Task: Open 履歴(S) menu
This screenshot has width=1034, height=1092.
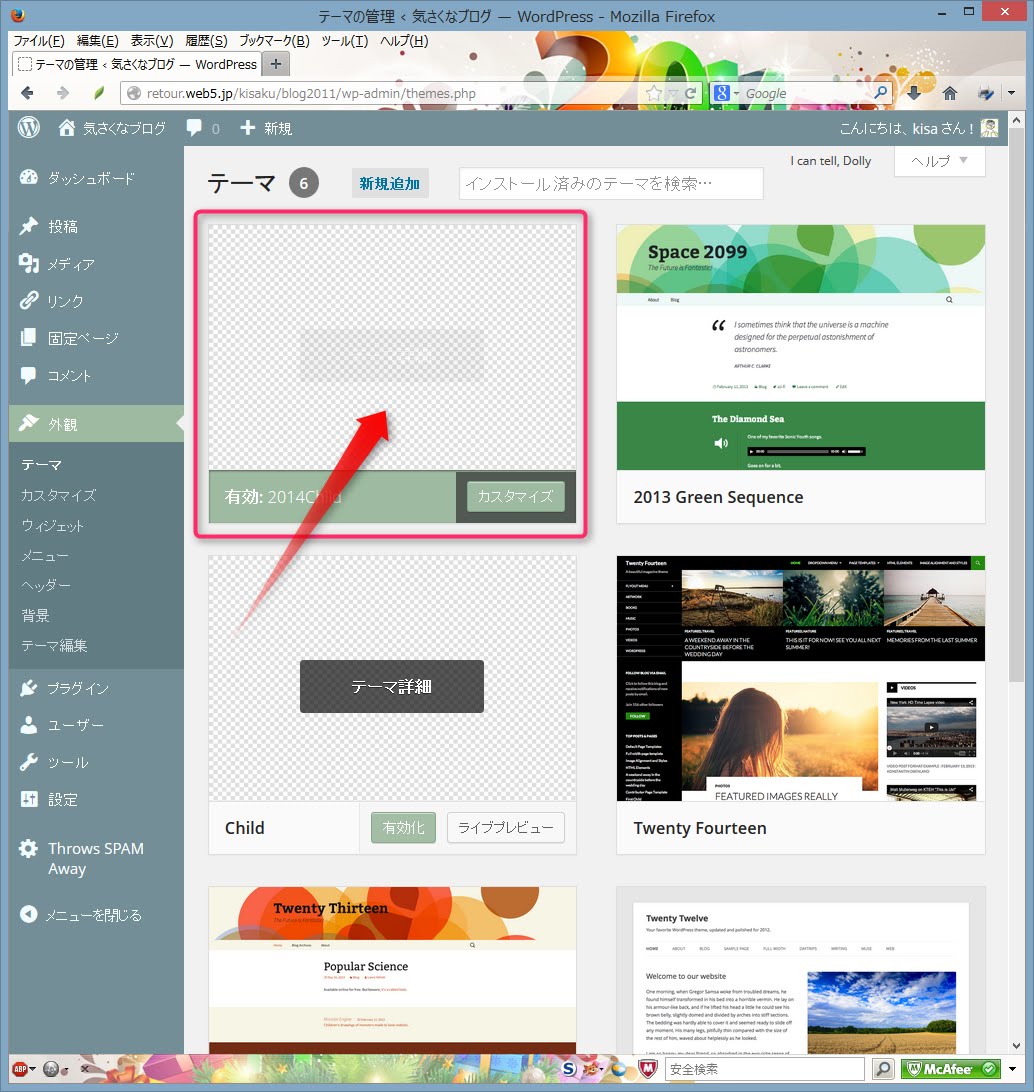Action: click(206, 41)
